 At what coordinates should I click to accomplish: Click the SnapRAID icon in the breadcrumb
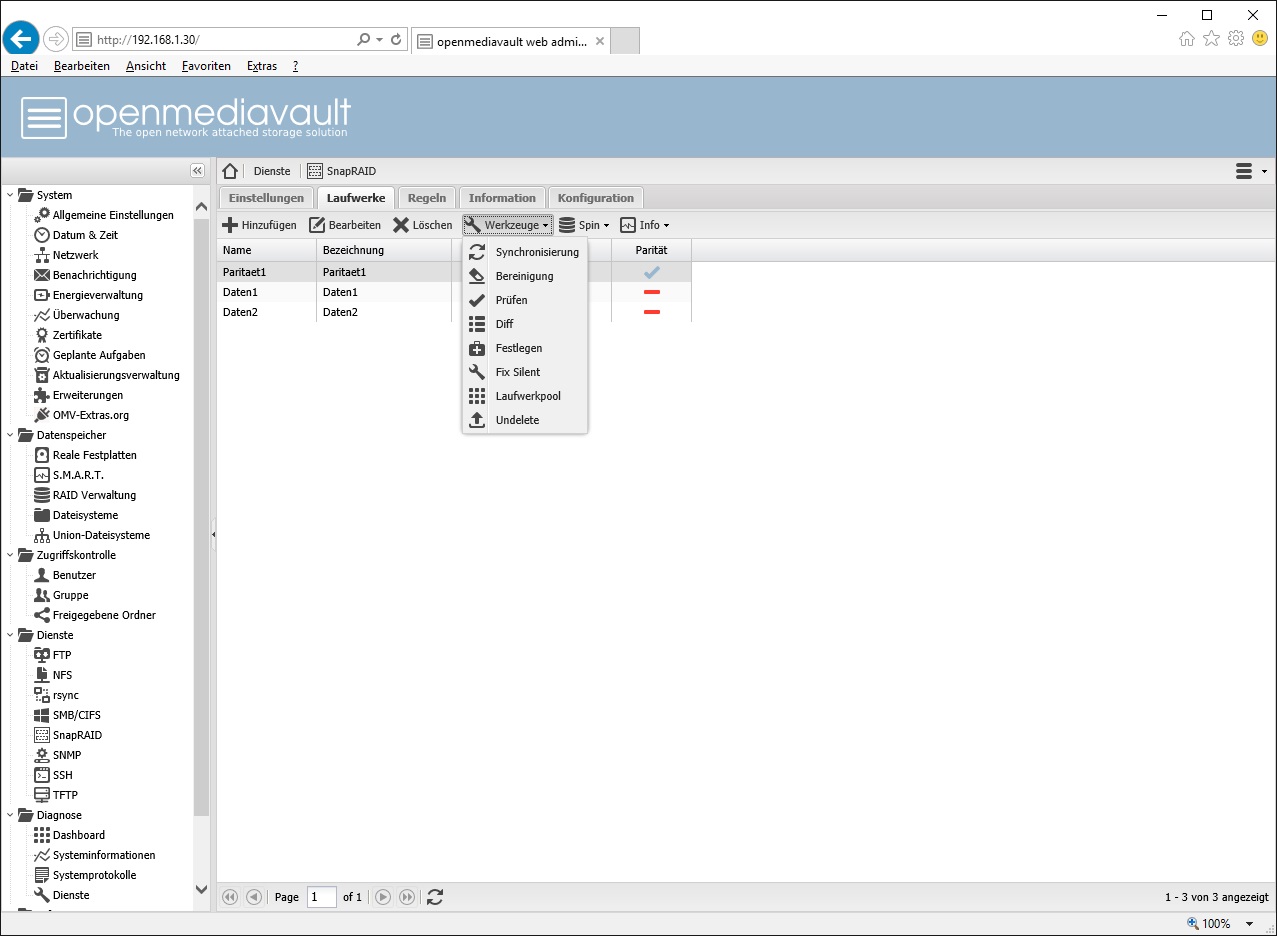click(315, 171)
